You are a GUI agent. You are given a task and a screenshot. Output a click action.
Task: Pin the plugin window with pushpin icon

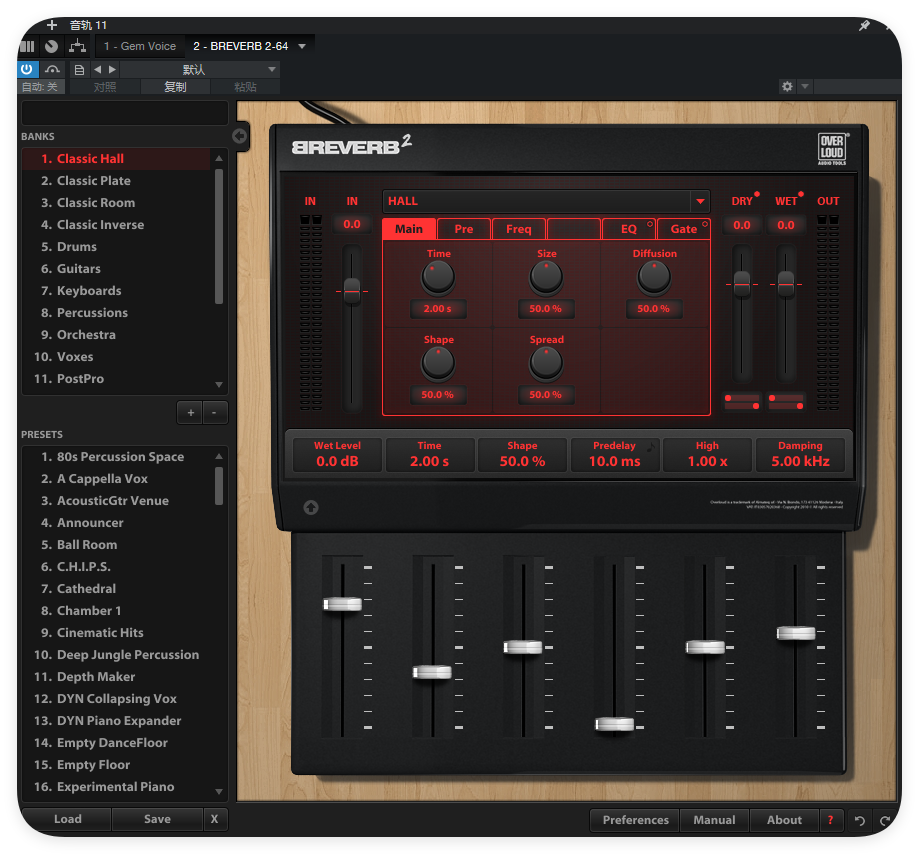tap(864, 25)
